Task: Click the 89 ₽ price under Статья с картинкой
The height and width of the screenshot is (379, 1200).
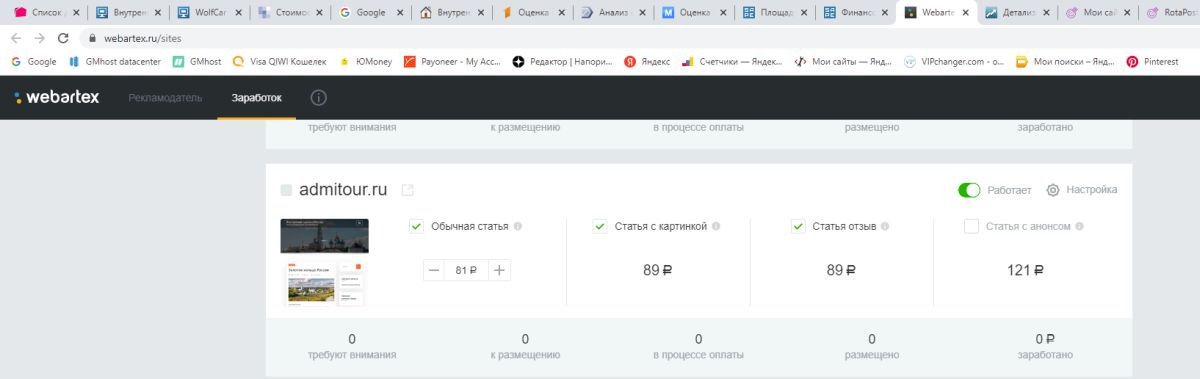Action: pyautogui.click(x=658, y=270)
